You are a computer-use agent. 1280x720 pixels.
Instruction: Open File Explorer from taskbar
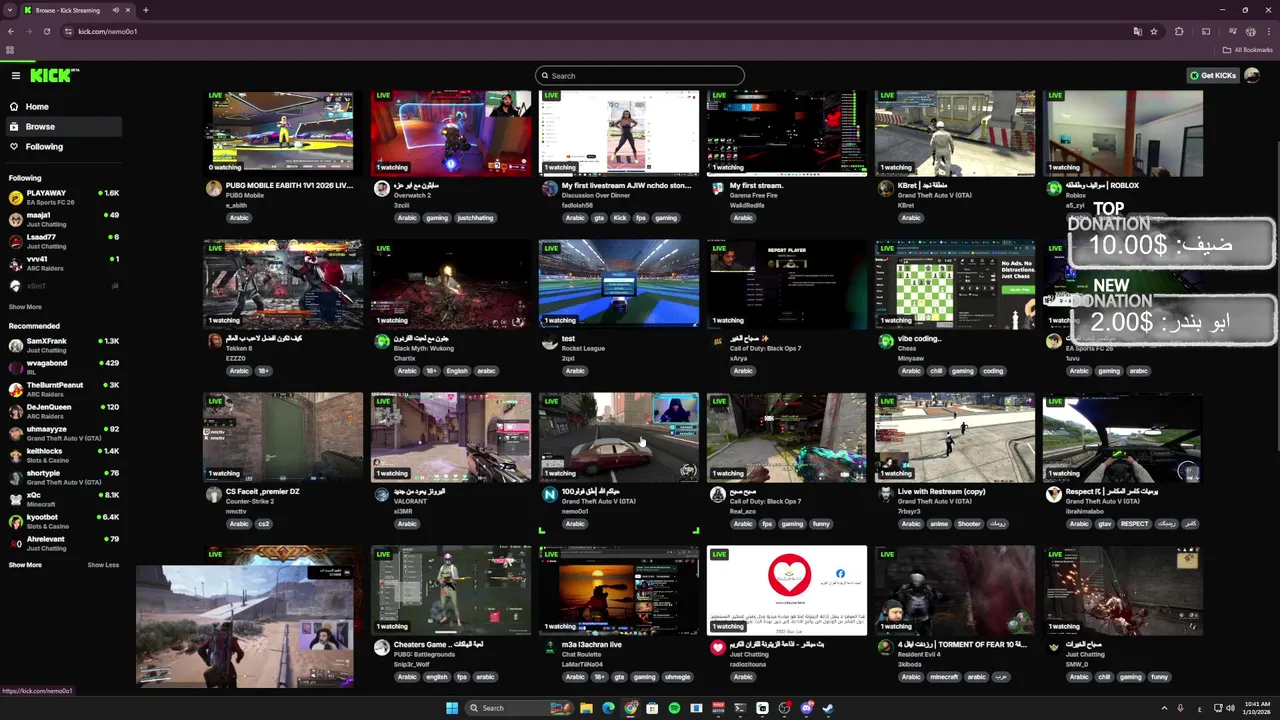coord(586,708)
